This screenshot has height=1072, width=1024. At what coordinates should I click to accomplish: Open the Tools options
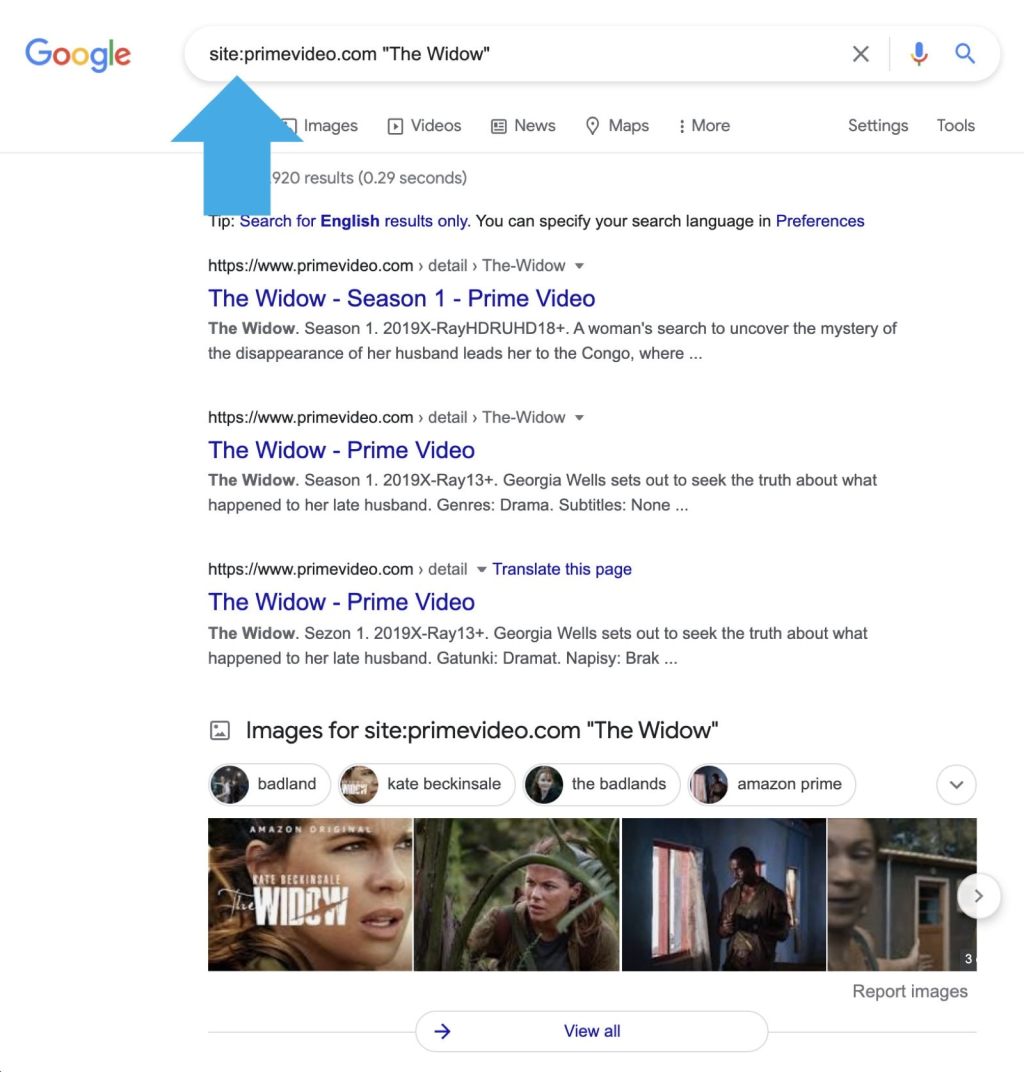click(x=955, y=126)
